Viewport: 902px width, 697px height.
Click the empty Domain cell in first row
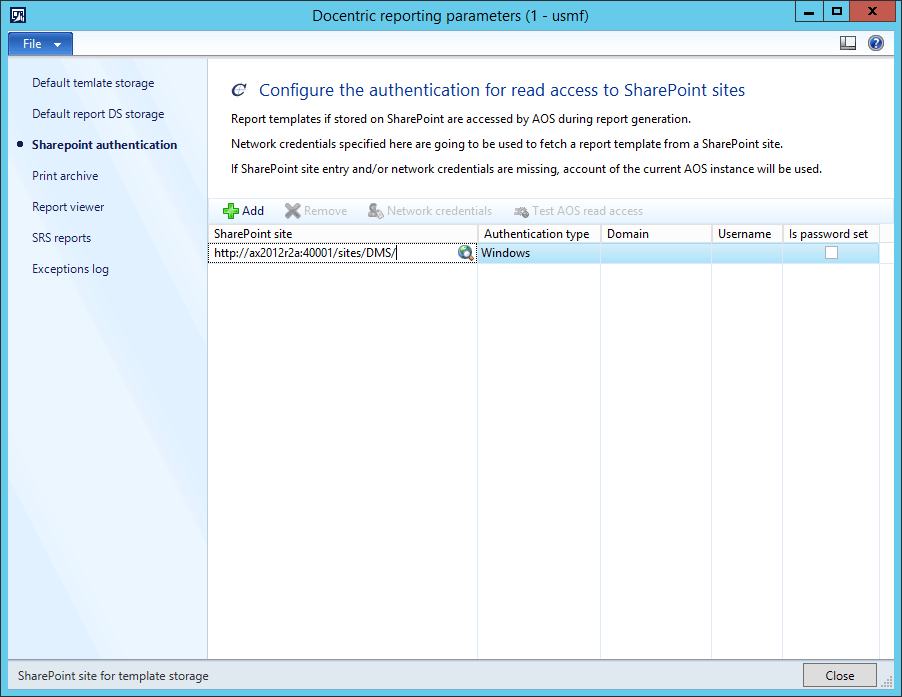[x=656, y=253]
